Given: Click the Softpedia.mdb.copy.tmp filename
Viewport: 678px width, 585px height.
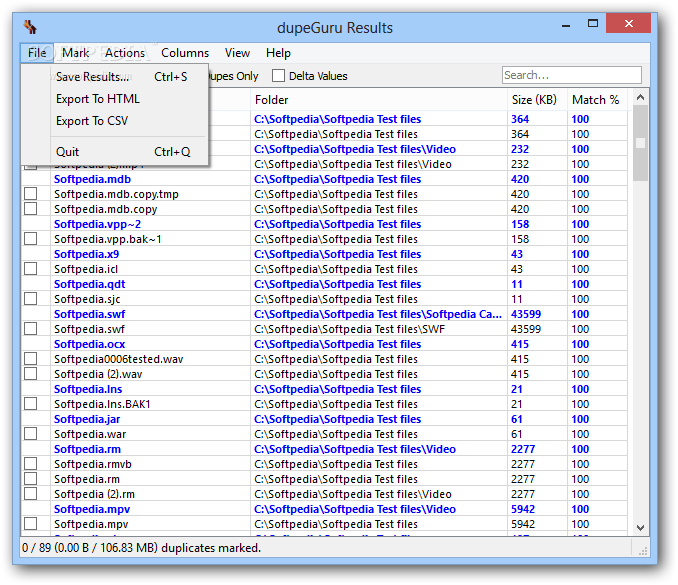Looking at the screenshot, I should [116, 194].
